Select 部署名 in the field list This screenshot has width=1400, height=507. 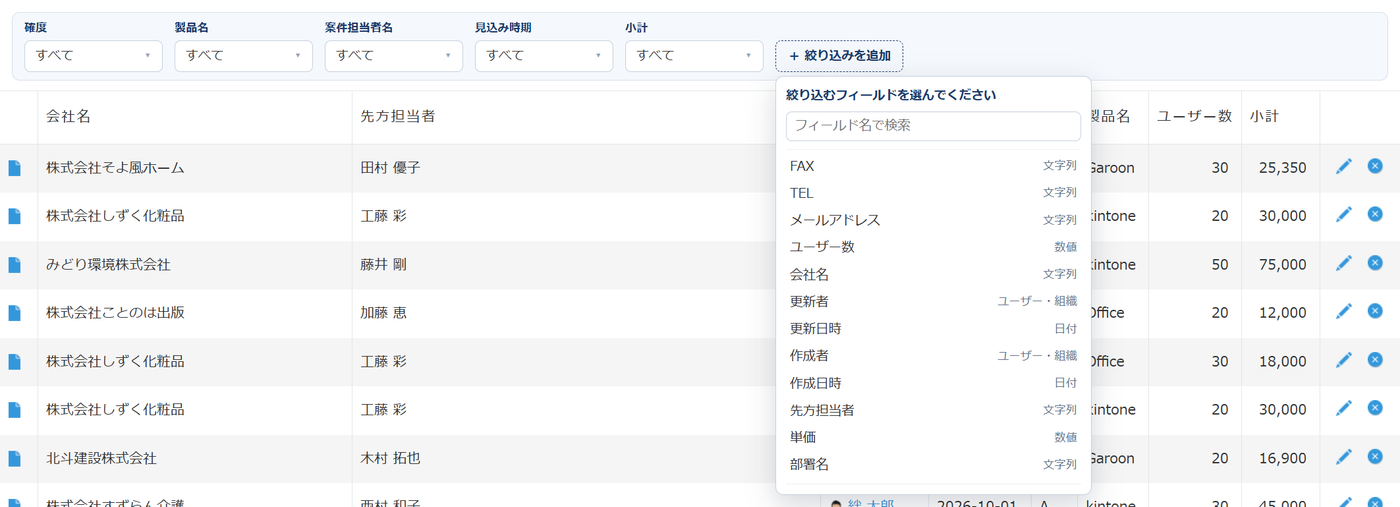point(933,465)
